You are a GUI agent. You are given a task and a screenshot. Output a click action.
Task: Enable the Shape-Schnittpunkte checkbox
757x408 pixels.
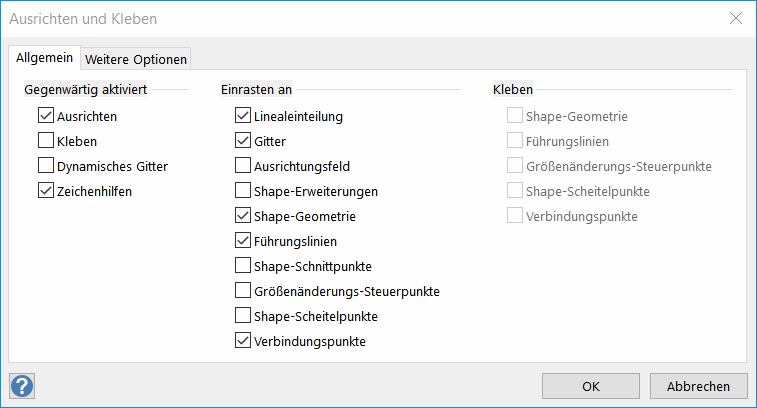(243, 266)
